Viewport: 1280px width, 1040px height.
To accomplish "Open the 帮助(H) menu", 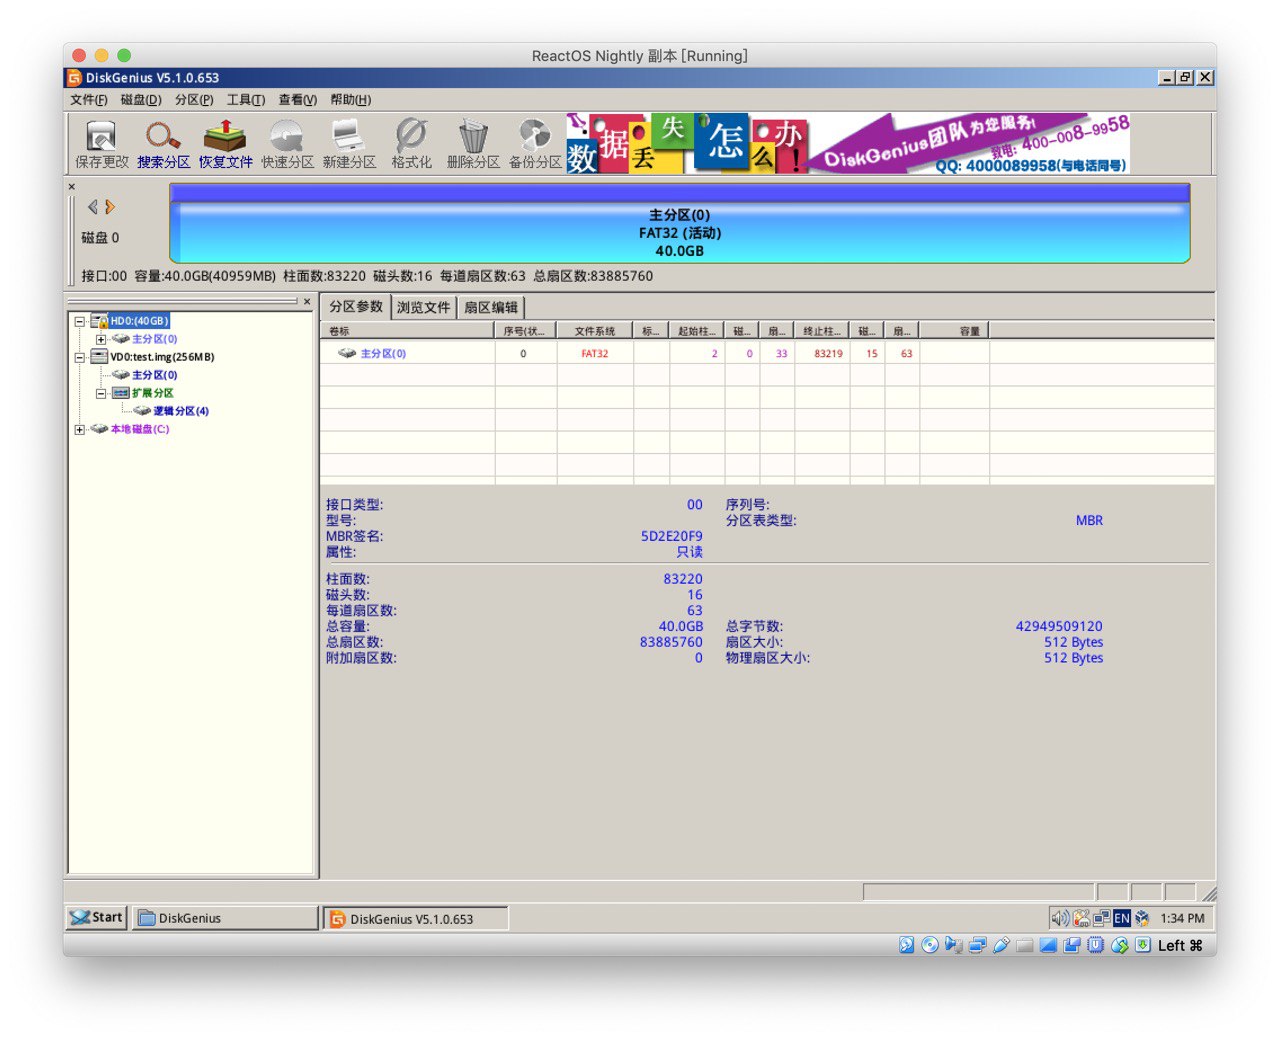I will coord(351,100).
